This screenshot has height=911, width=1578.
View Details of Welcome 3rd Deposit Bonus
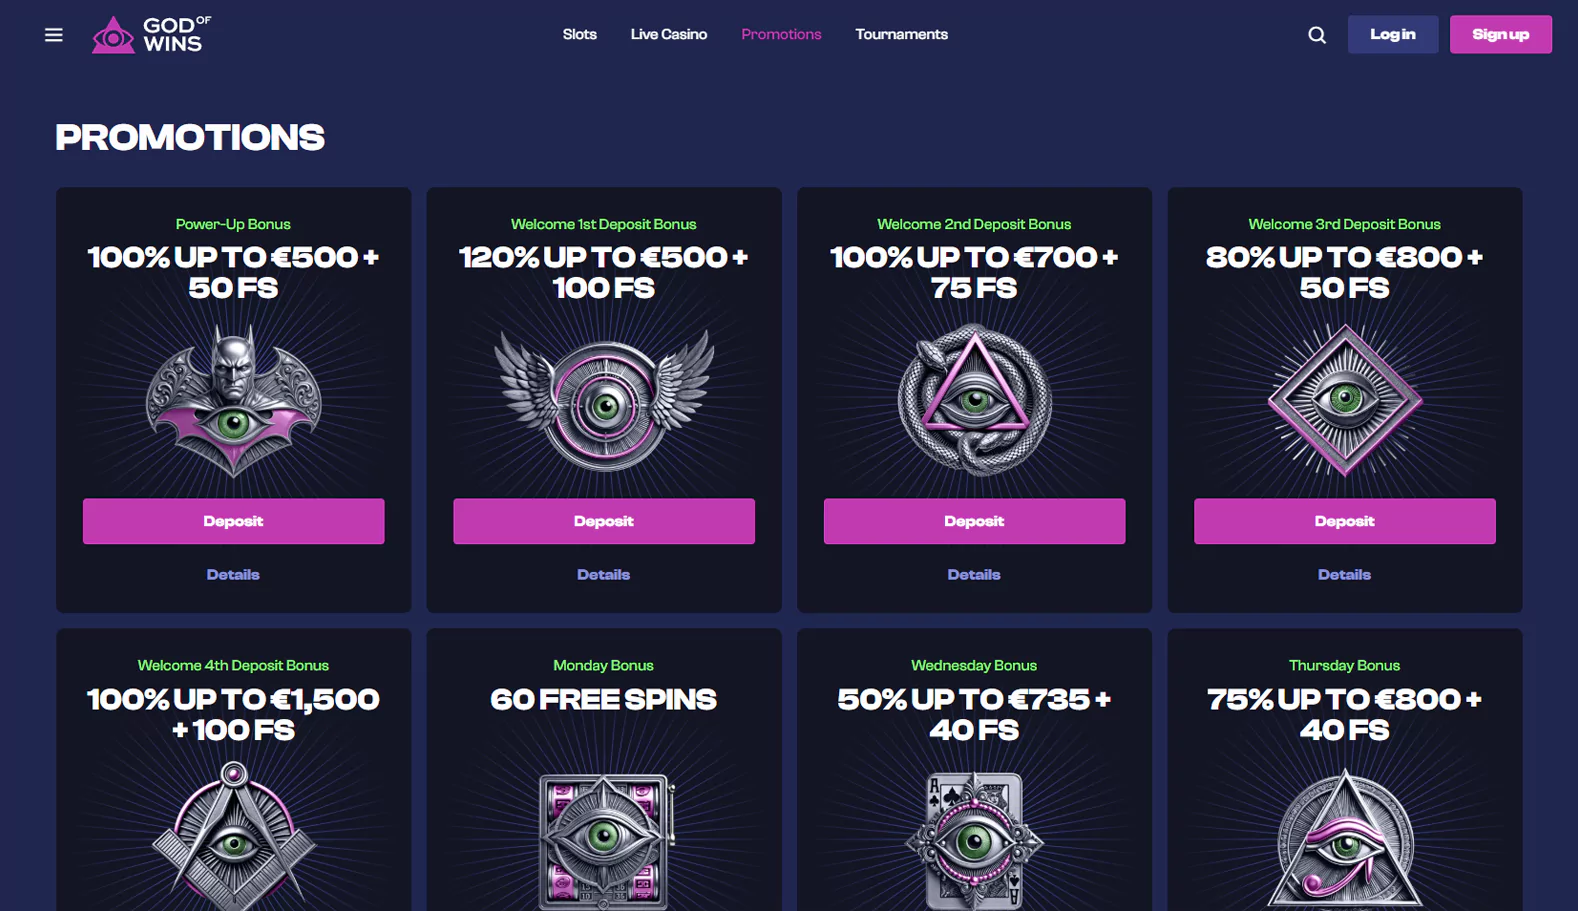point(1345,575)
